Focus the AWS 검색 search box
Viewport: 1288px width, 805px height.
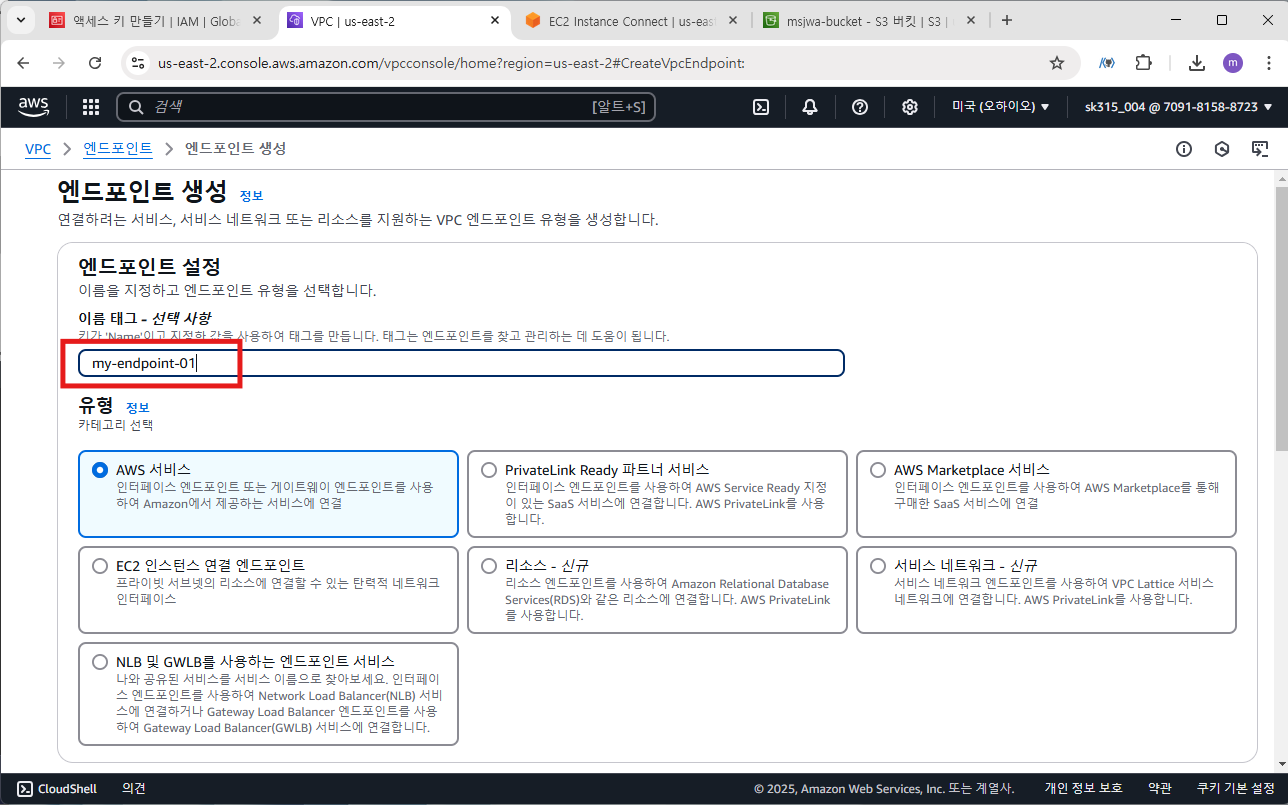tap(386, 107)
